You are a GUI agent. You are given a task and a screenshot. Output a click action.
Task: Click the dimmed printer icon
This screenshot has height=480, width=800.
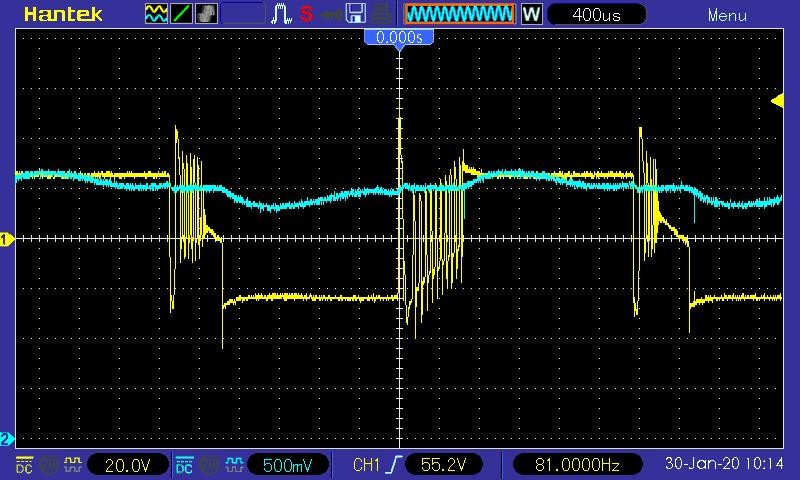pos(381,14)
